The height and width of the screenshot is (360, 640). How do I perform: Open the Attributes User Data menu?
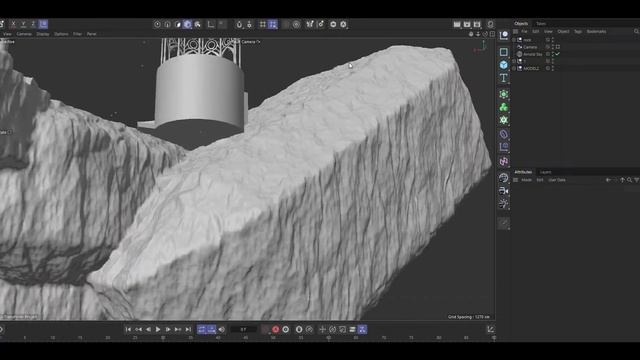point(557,180)
